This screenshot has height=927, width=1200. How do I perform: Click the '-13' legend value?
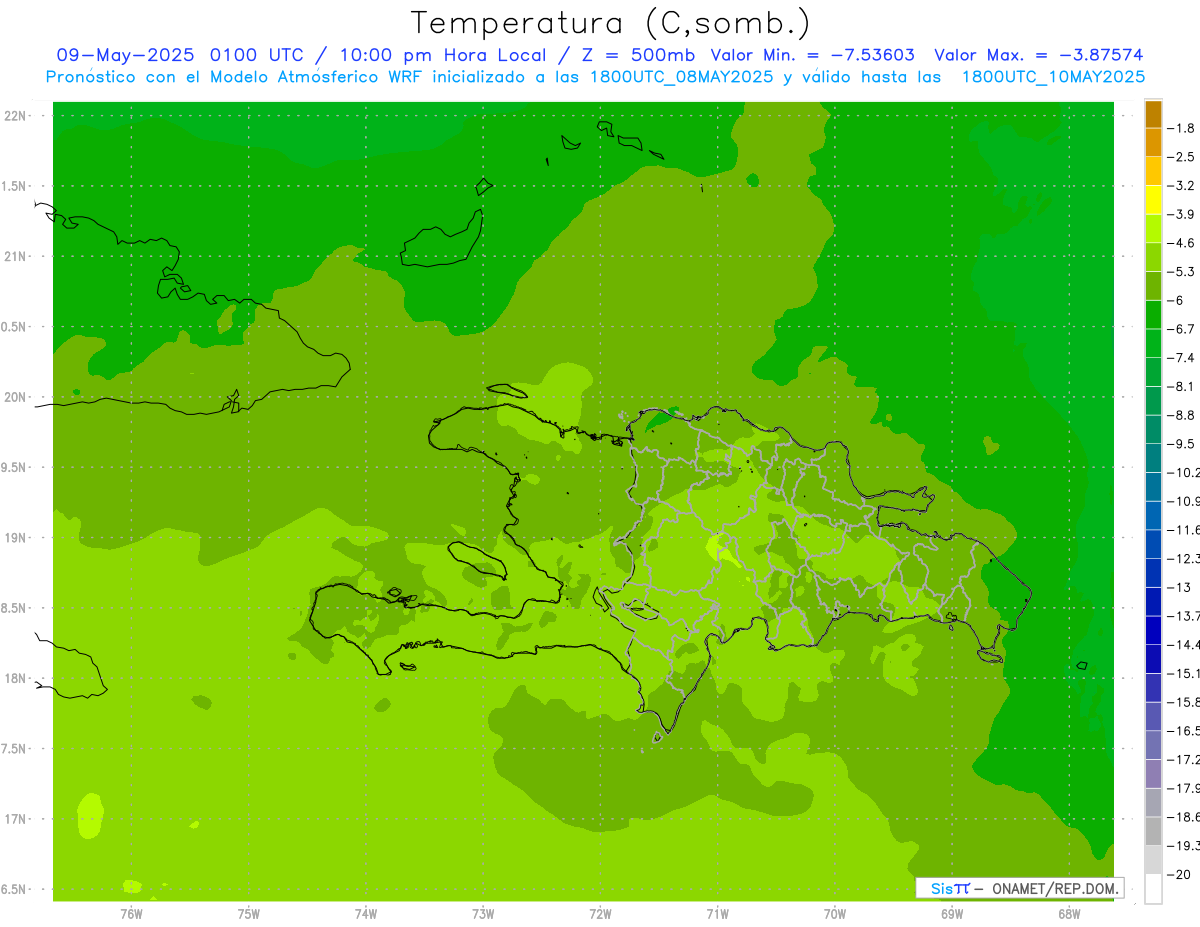[1180, 587]
